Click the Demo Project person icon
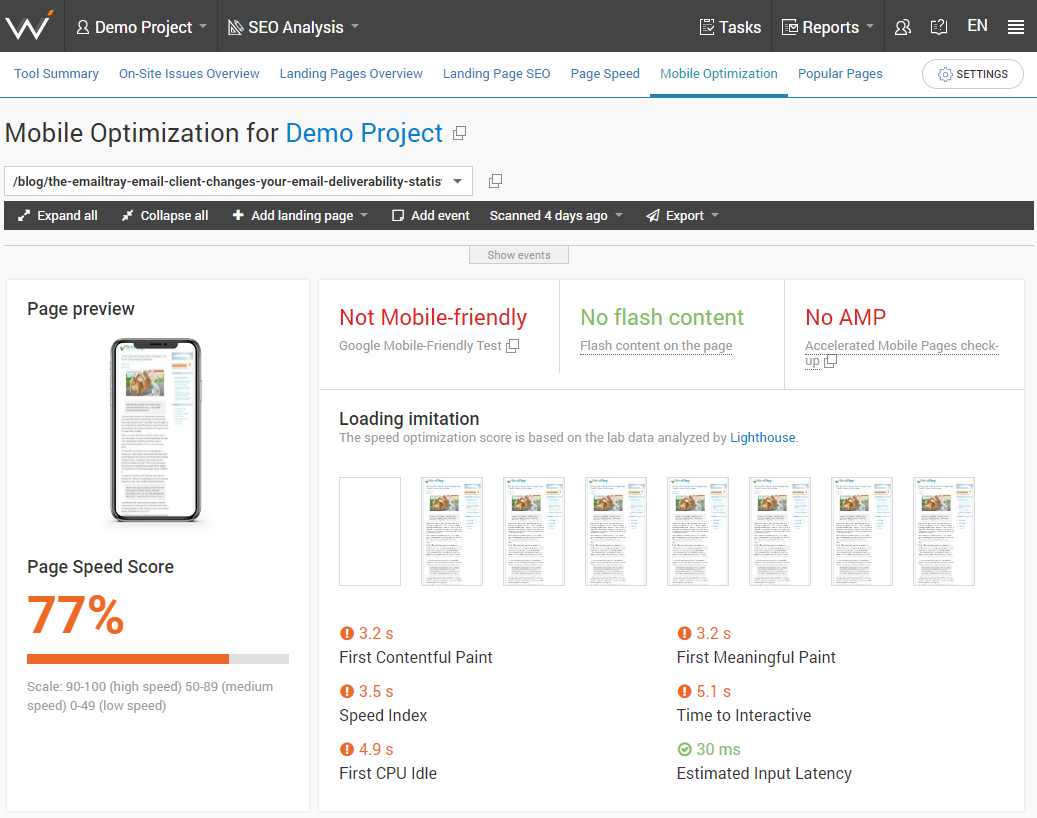Viewport: 1037px width, 818px height. coord(83,27)
